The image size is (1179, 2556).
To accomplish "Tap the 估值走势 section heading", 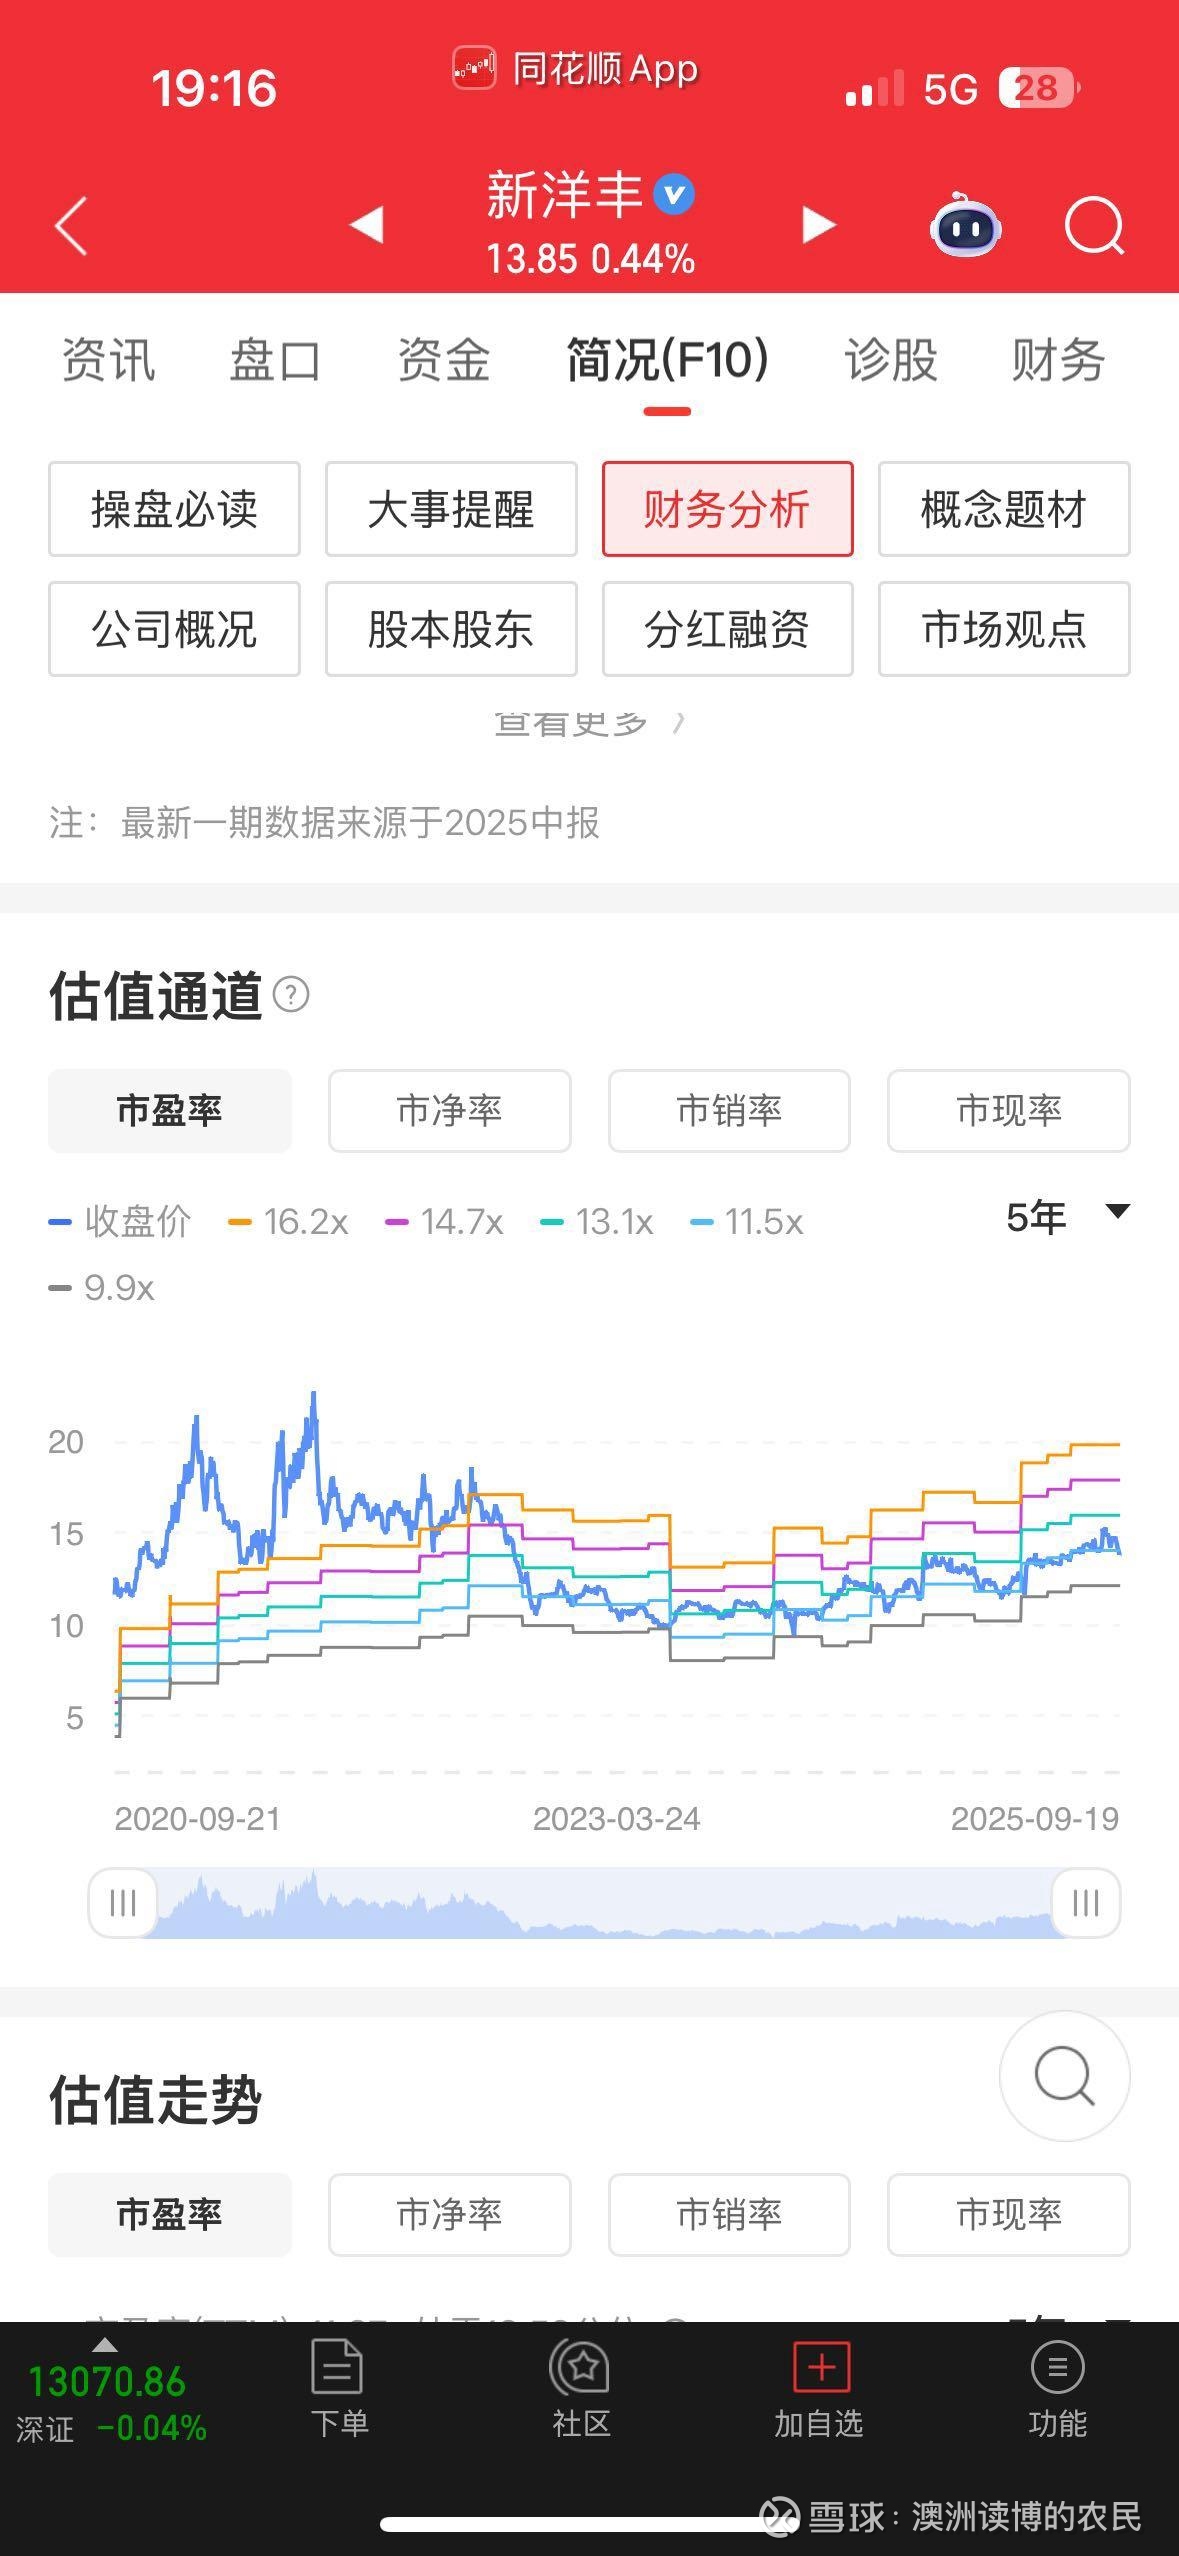I will pos(155,2099).
